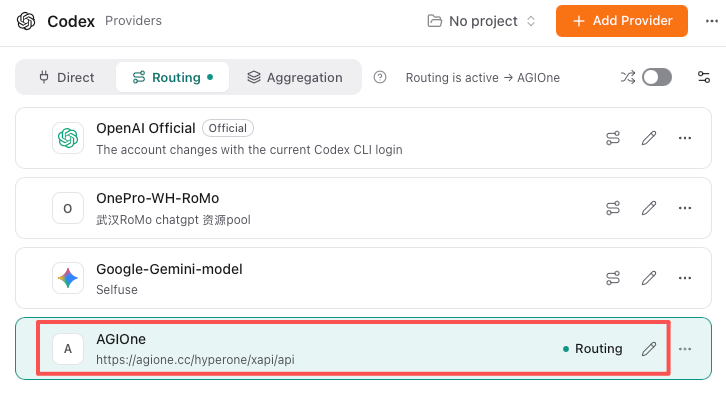Click the https://agione.cc/hyperone/xapi/api URL
Viewport: 726px width, 403px height.
click(x=195, y=360)
